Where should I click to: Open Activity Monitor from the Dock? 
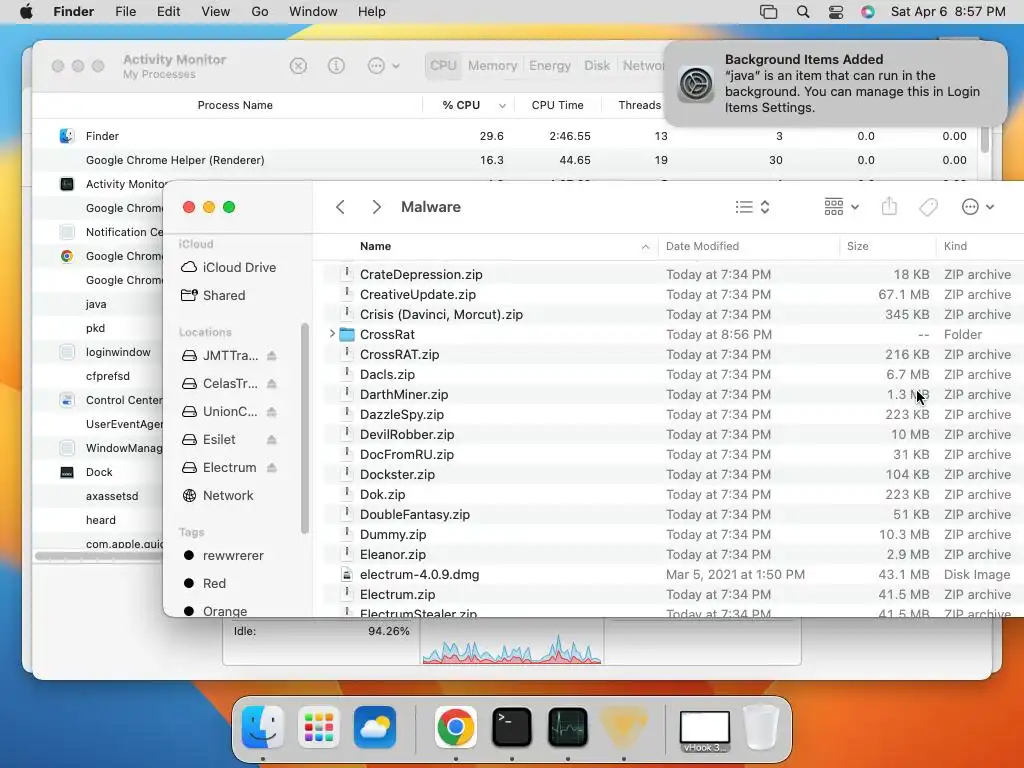pyautogui.click(x=568, y=727)
